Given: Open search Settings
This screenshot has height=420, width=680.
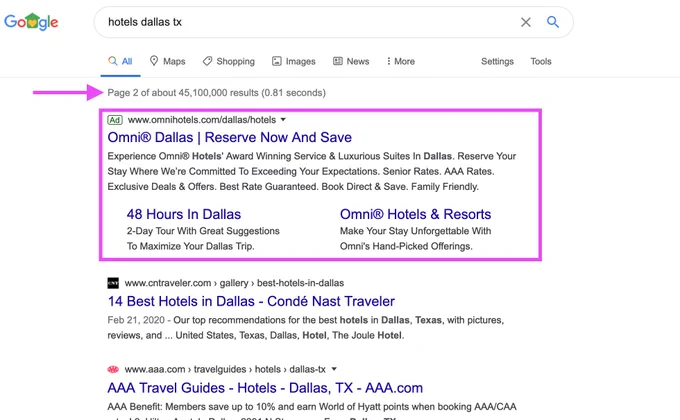Looking at the screenshot, I should [x=497, y=61].
